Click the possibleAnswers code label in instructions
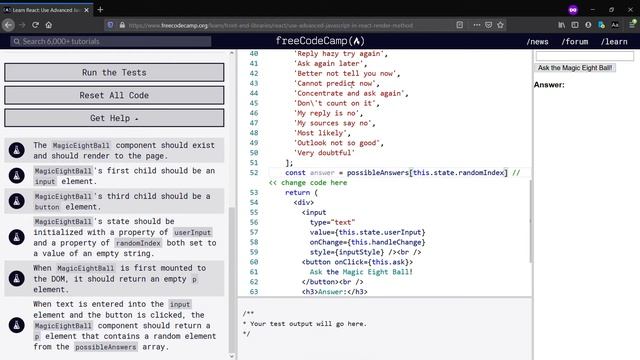 coord(106,347)
